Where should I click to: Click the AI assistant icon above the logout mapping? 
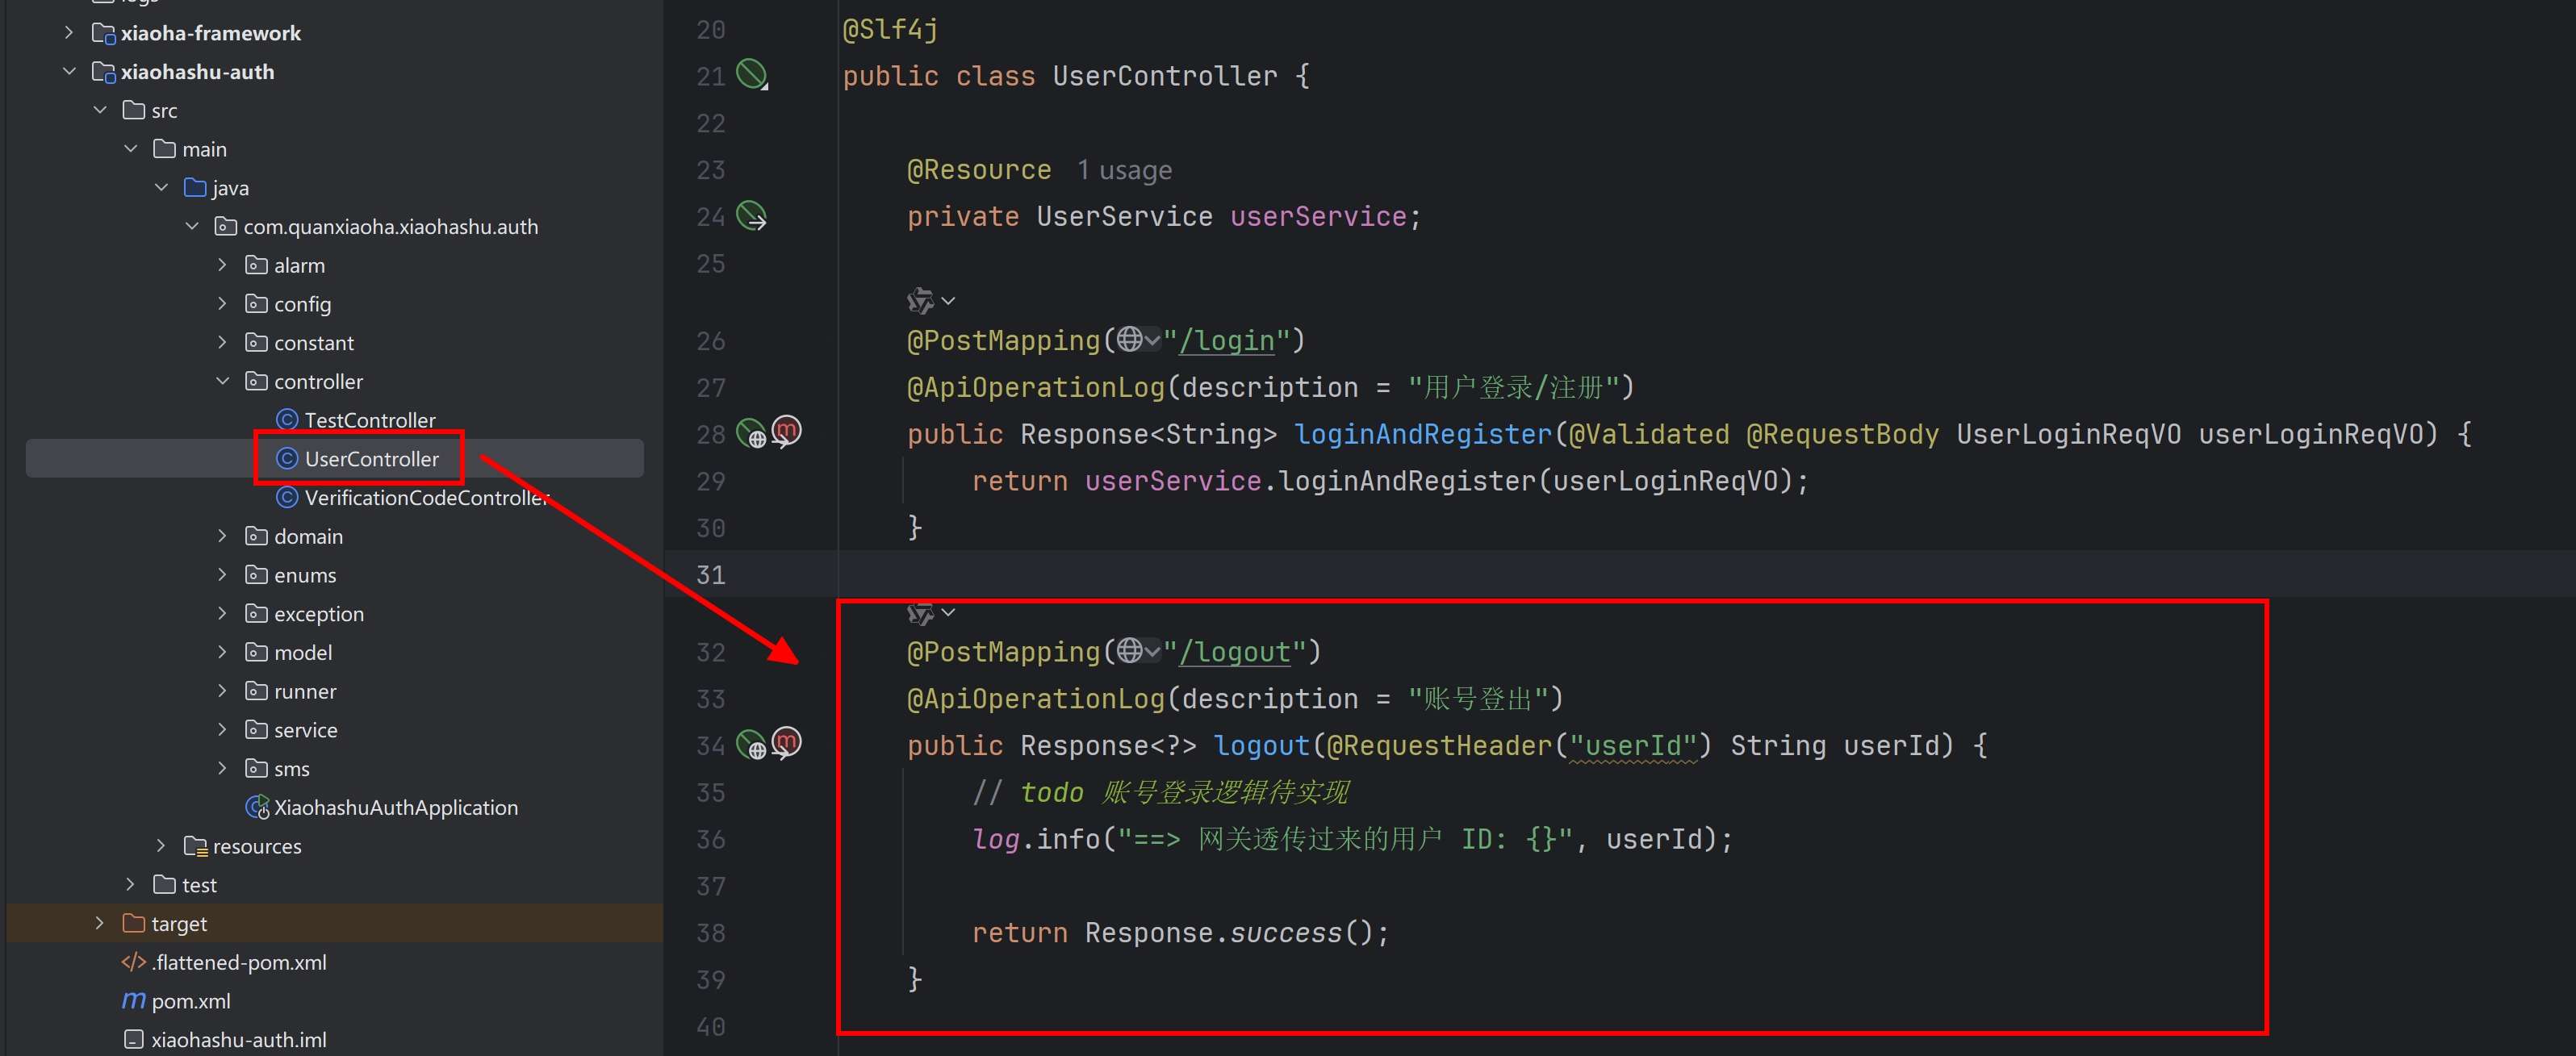tap(919, 613)
